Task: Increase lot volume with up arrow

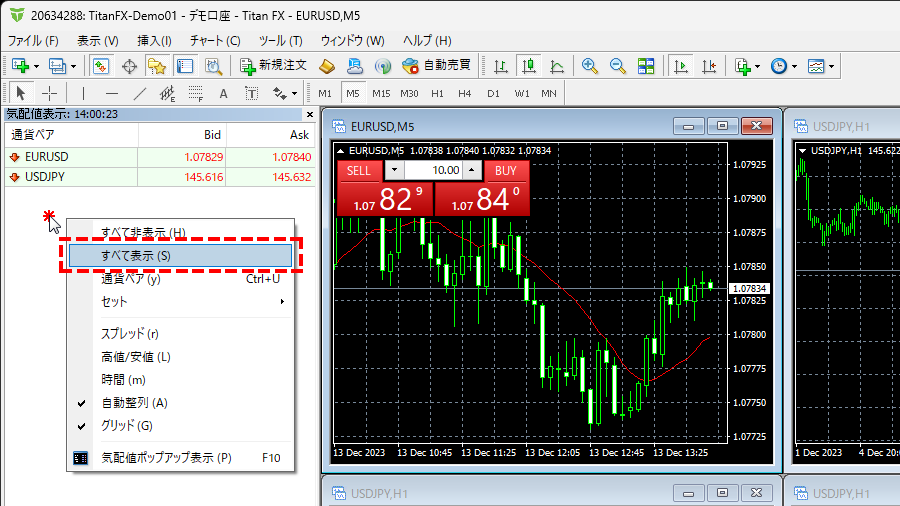Action: click(472, 170)
